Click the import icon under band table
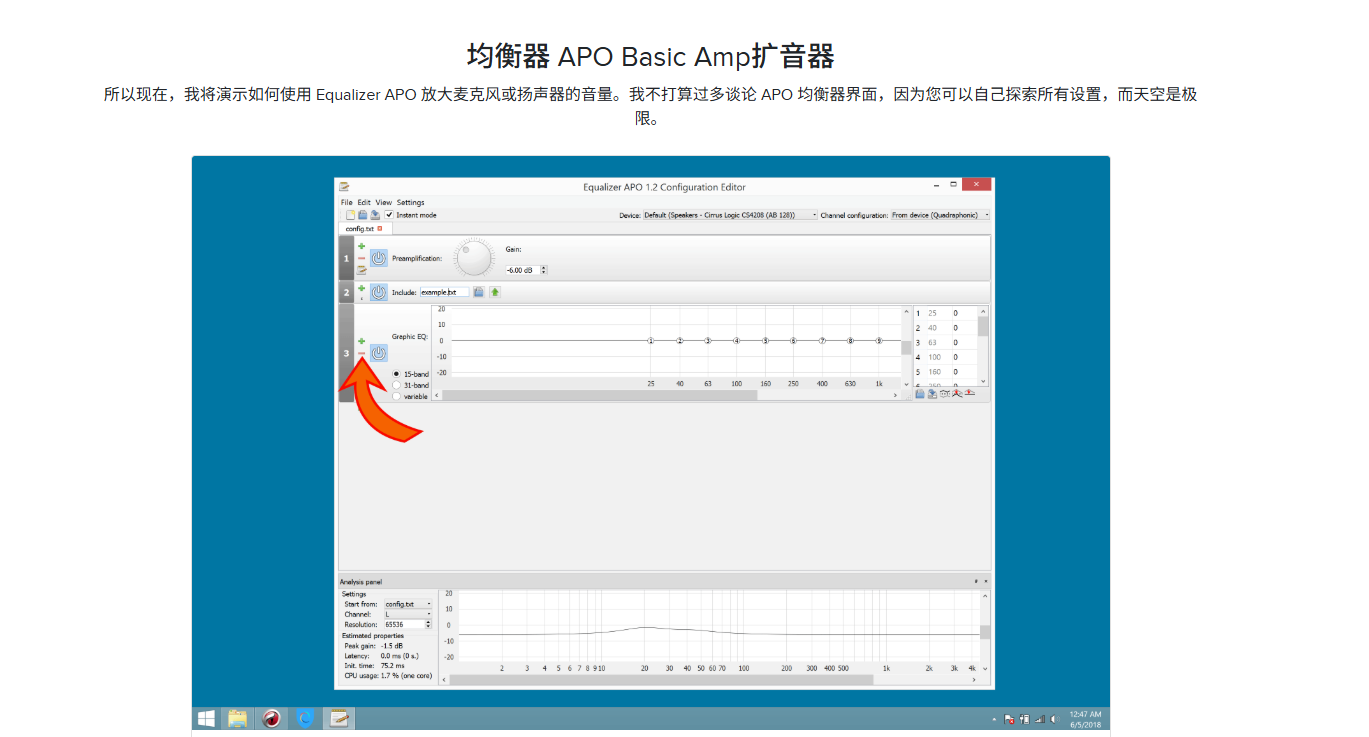The width and height of the screenshot is (1369, 737). coord(920,394)
